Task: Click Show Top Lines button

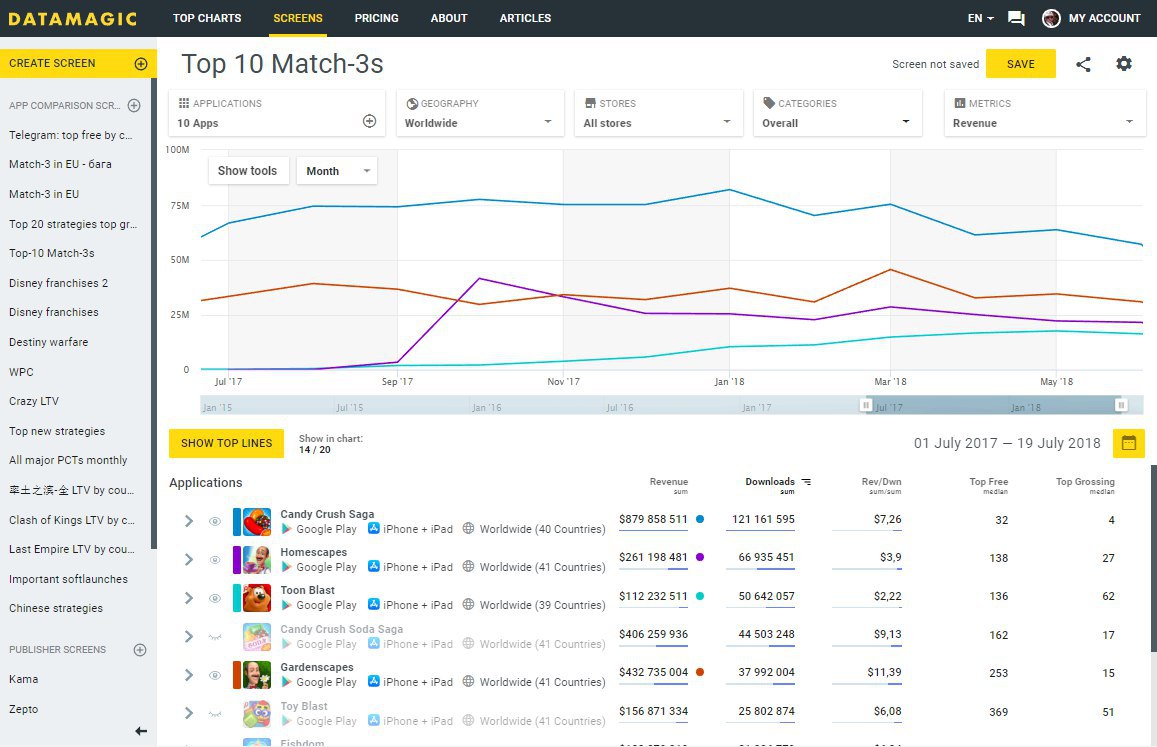Action: [x=226, y=443]
